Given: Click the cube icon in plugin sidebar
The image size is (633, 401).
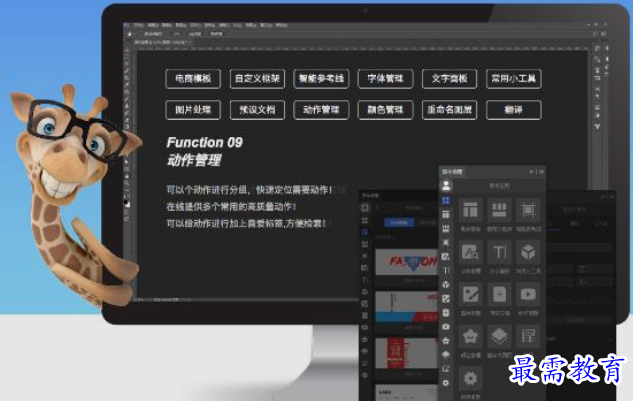Looking at the screenshot, I should click(446, 285).
